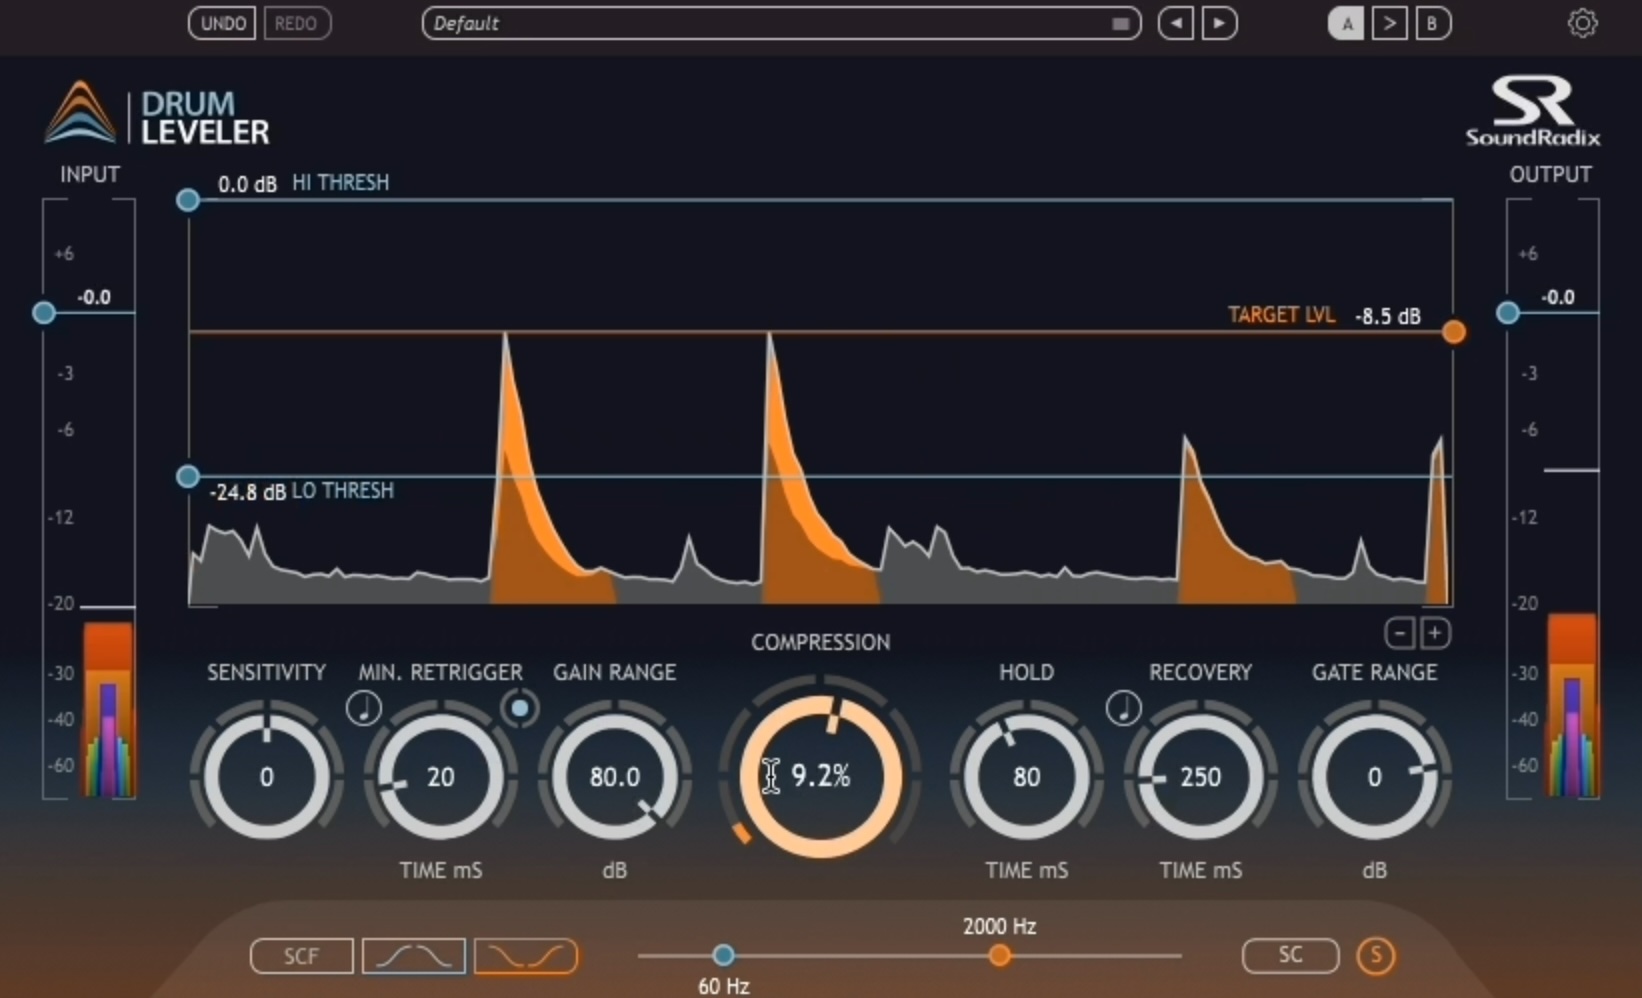Click the 2000 Hz filter slider handle
The image size is (1642, 998).
point(999,956)
